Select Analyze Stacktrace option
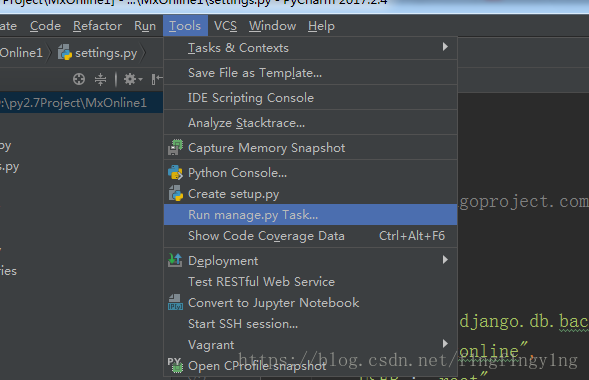The height and width of the screenshot is (380, 589). (x=310, y=123)
